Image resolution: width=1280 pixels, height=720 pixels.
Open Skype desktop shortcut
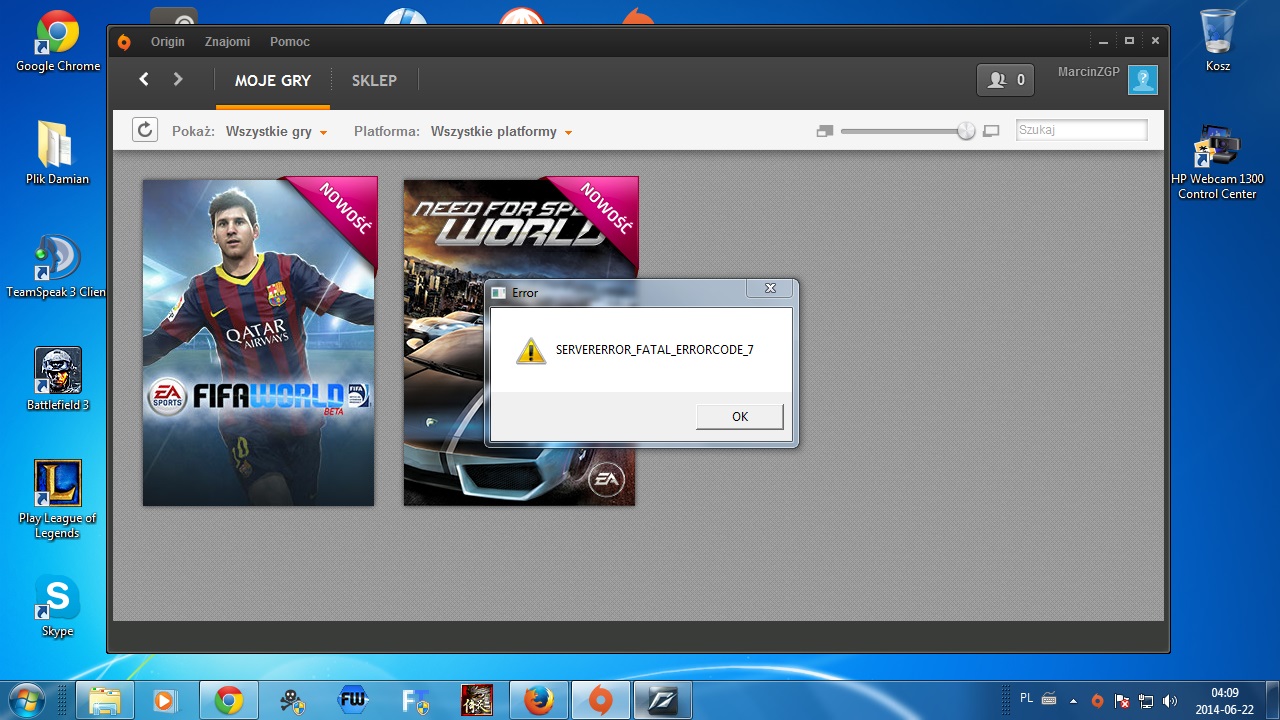point(57,605)
